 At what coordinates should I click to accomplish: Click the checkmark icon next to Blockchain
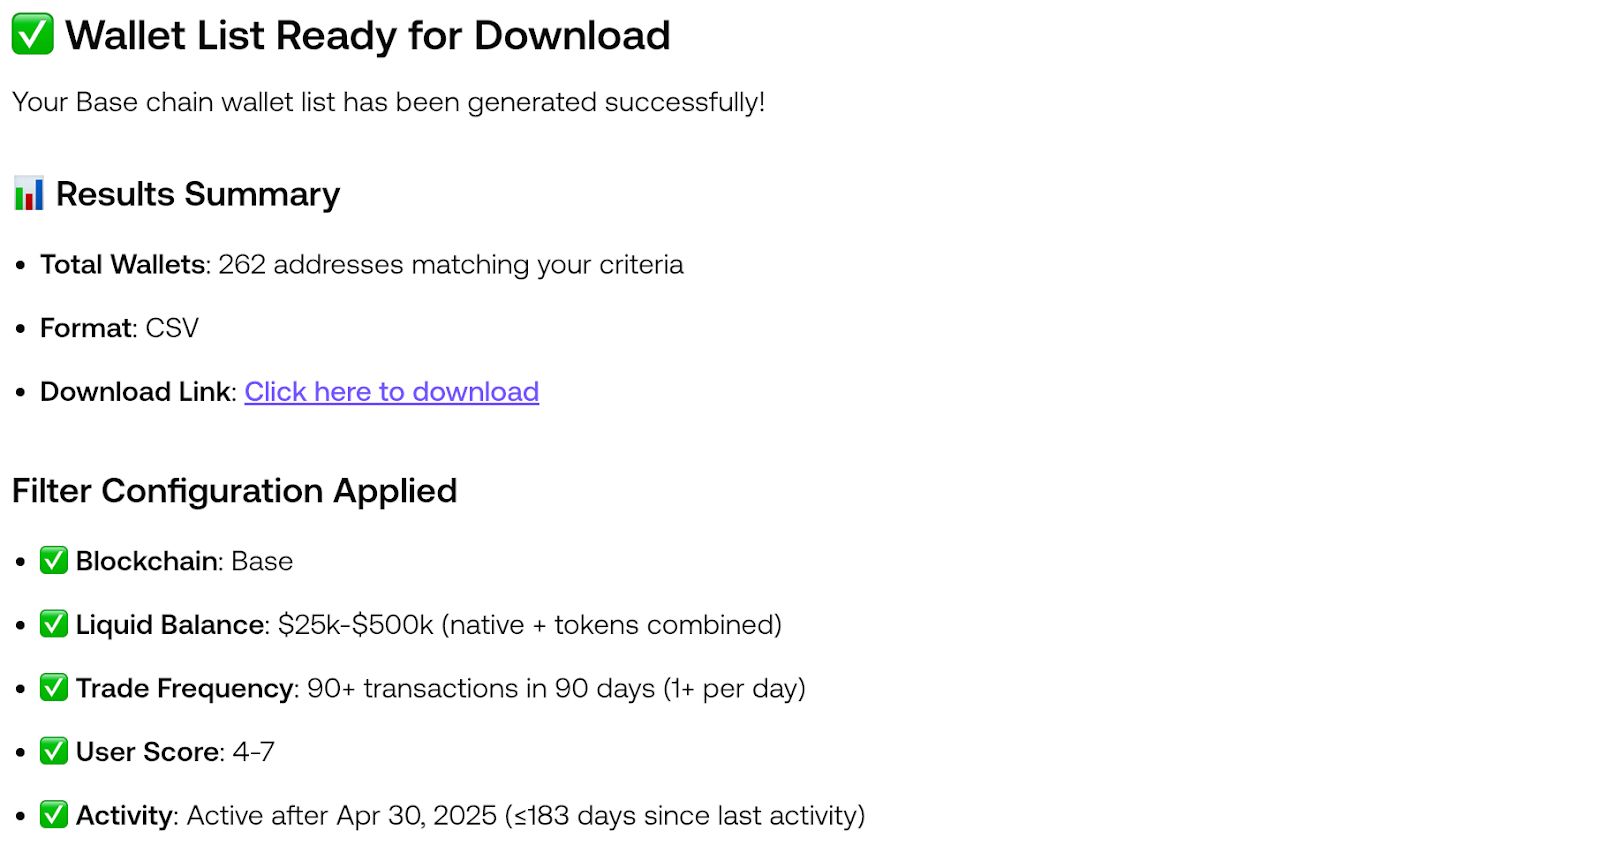point(54,560)
